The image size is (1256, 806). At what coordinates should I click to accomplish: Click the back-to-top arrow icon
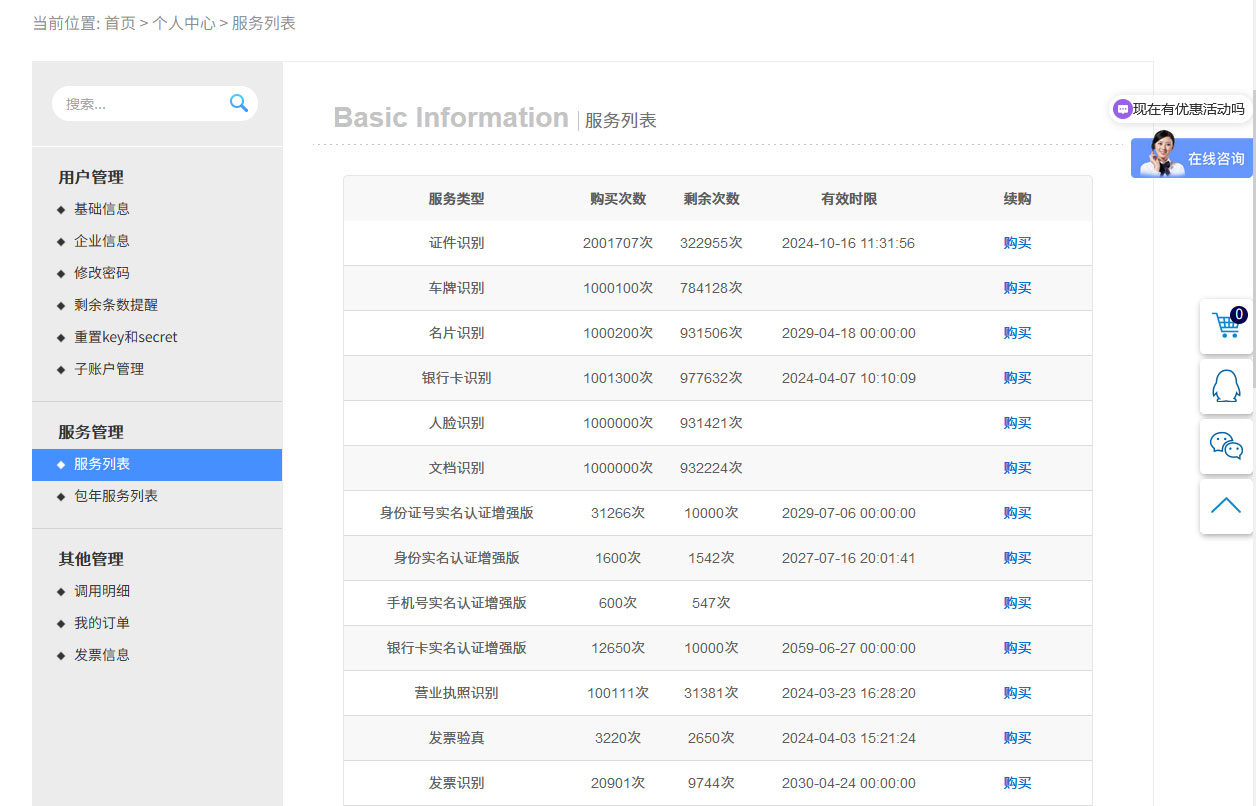[1226, 506]
